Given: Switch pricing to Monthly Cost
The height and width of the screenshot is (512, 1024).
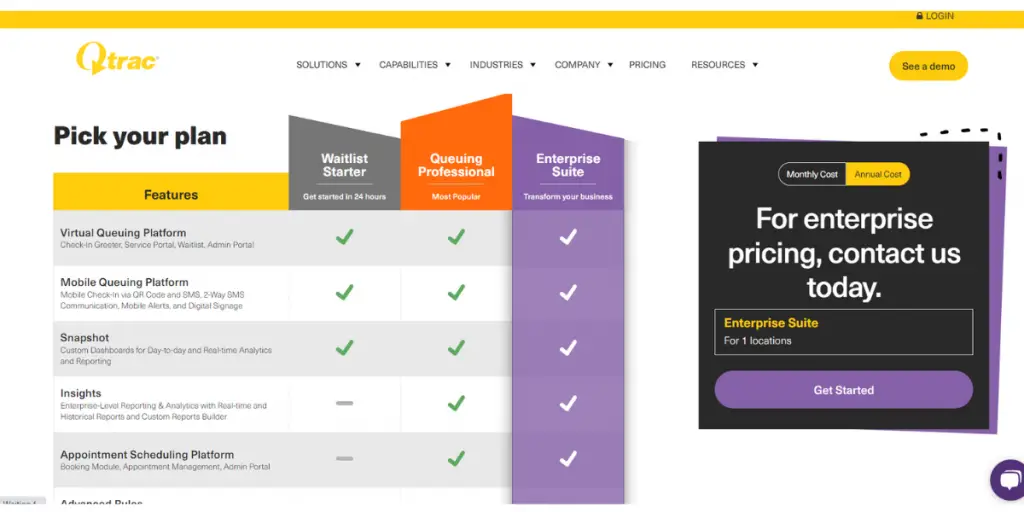Looking at the screenshot, I should (x=812, y=174).
